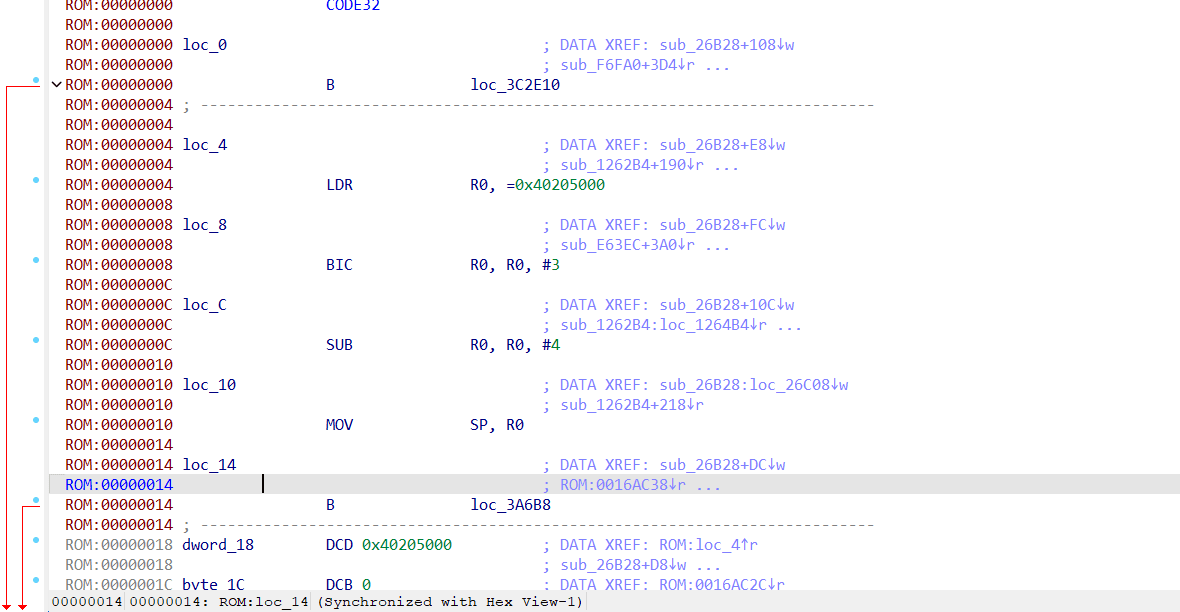The height and width of the screenshot is (612, 1180).
Task: Click status bar offset 00000014
Action: pos(87,602)
